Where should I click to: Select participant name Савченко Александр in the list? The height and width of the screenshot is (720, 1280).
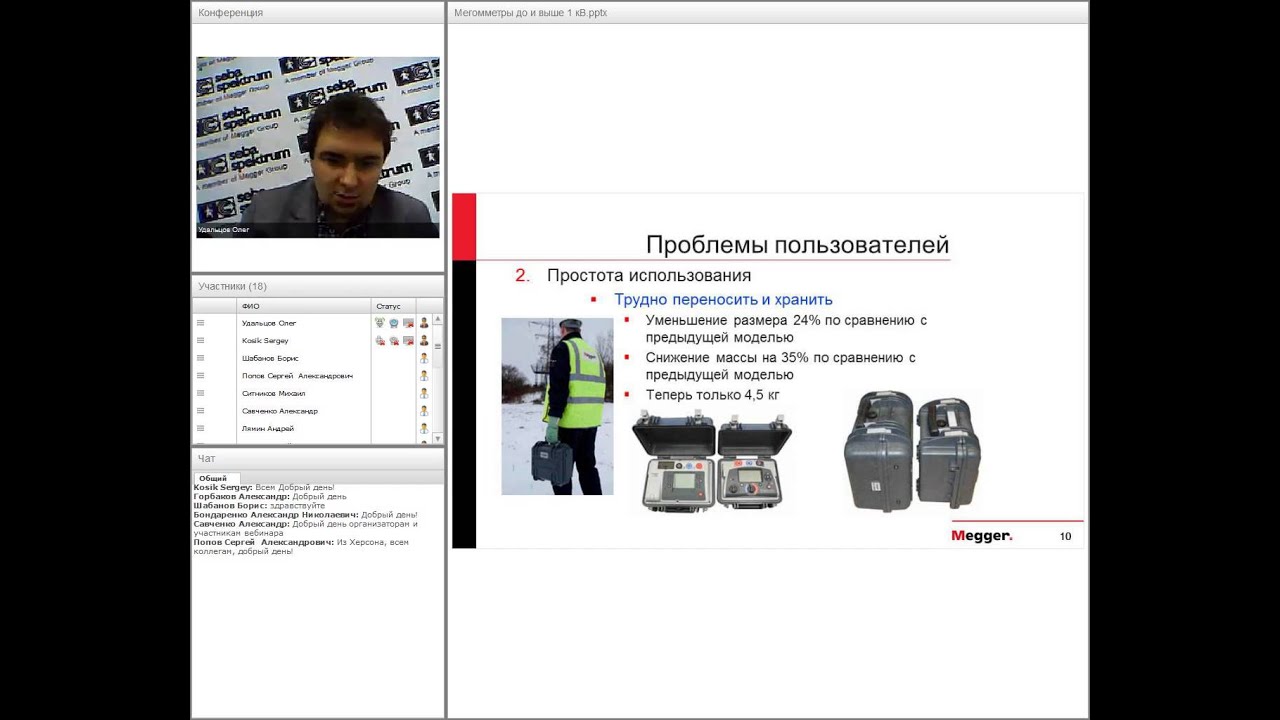click(280, 411)
